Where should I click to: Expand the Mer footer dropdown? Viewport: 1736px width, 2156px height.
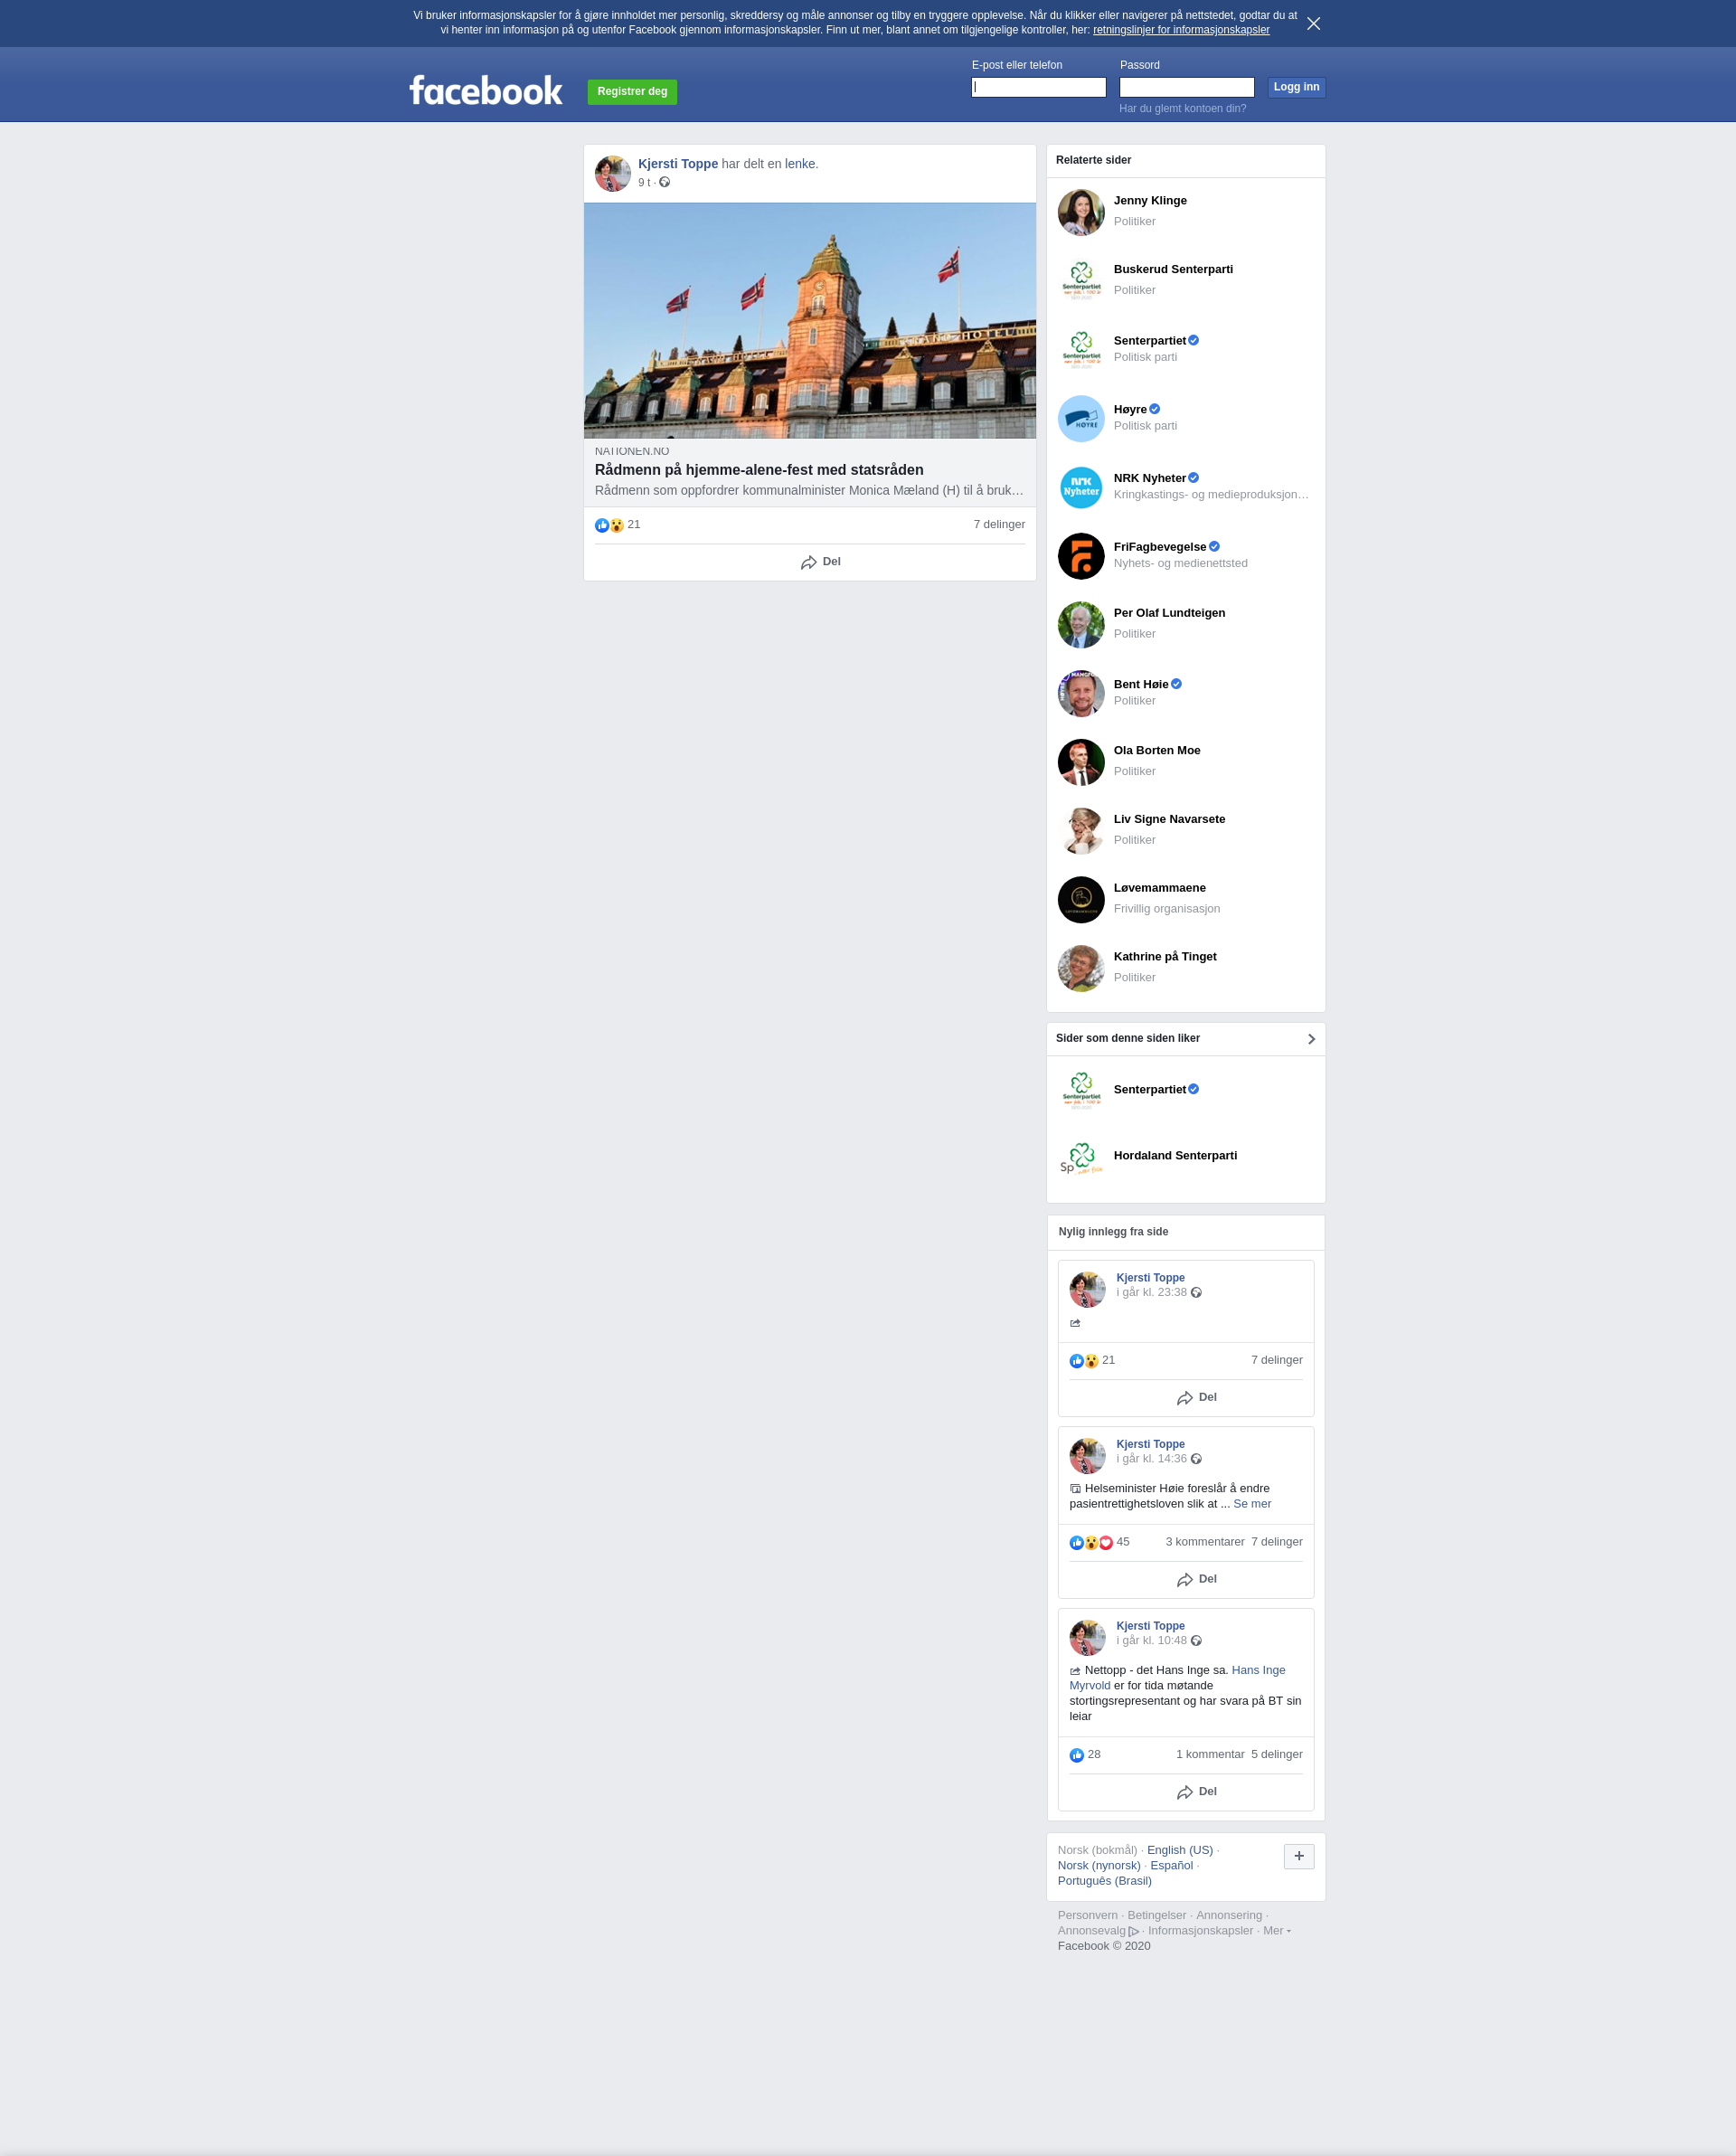click(1276, 1931)
